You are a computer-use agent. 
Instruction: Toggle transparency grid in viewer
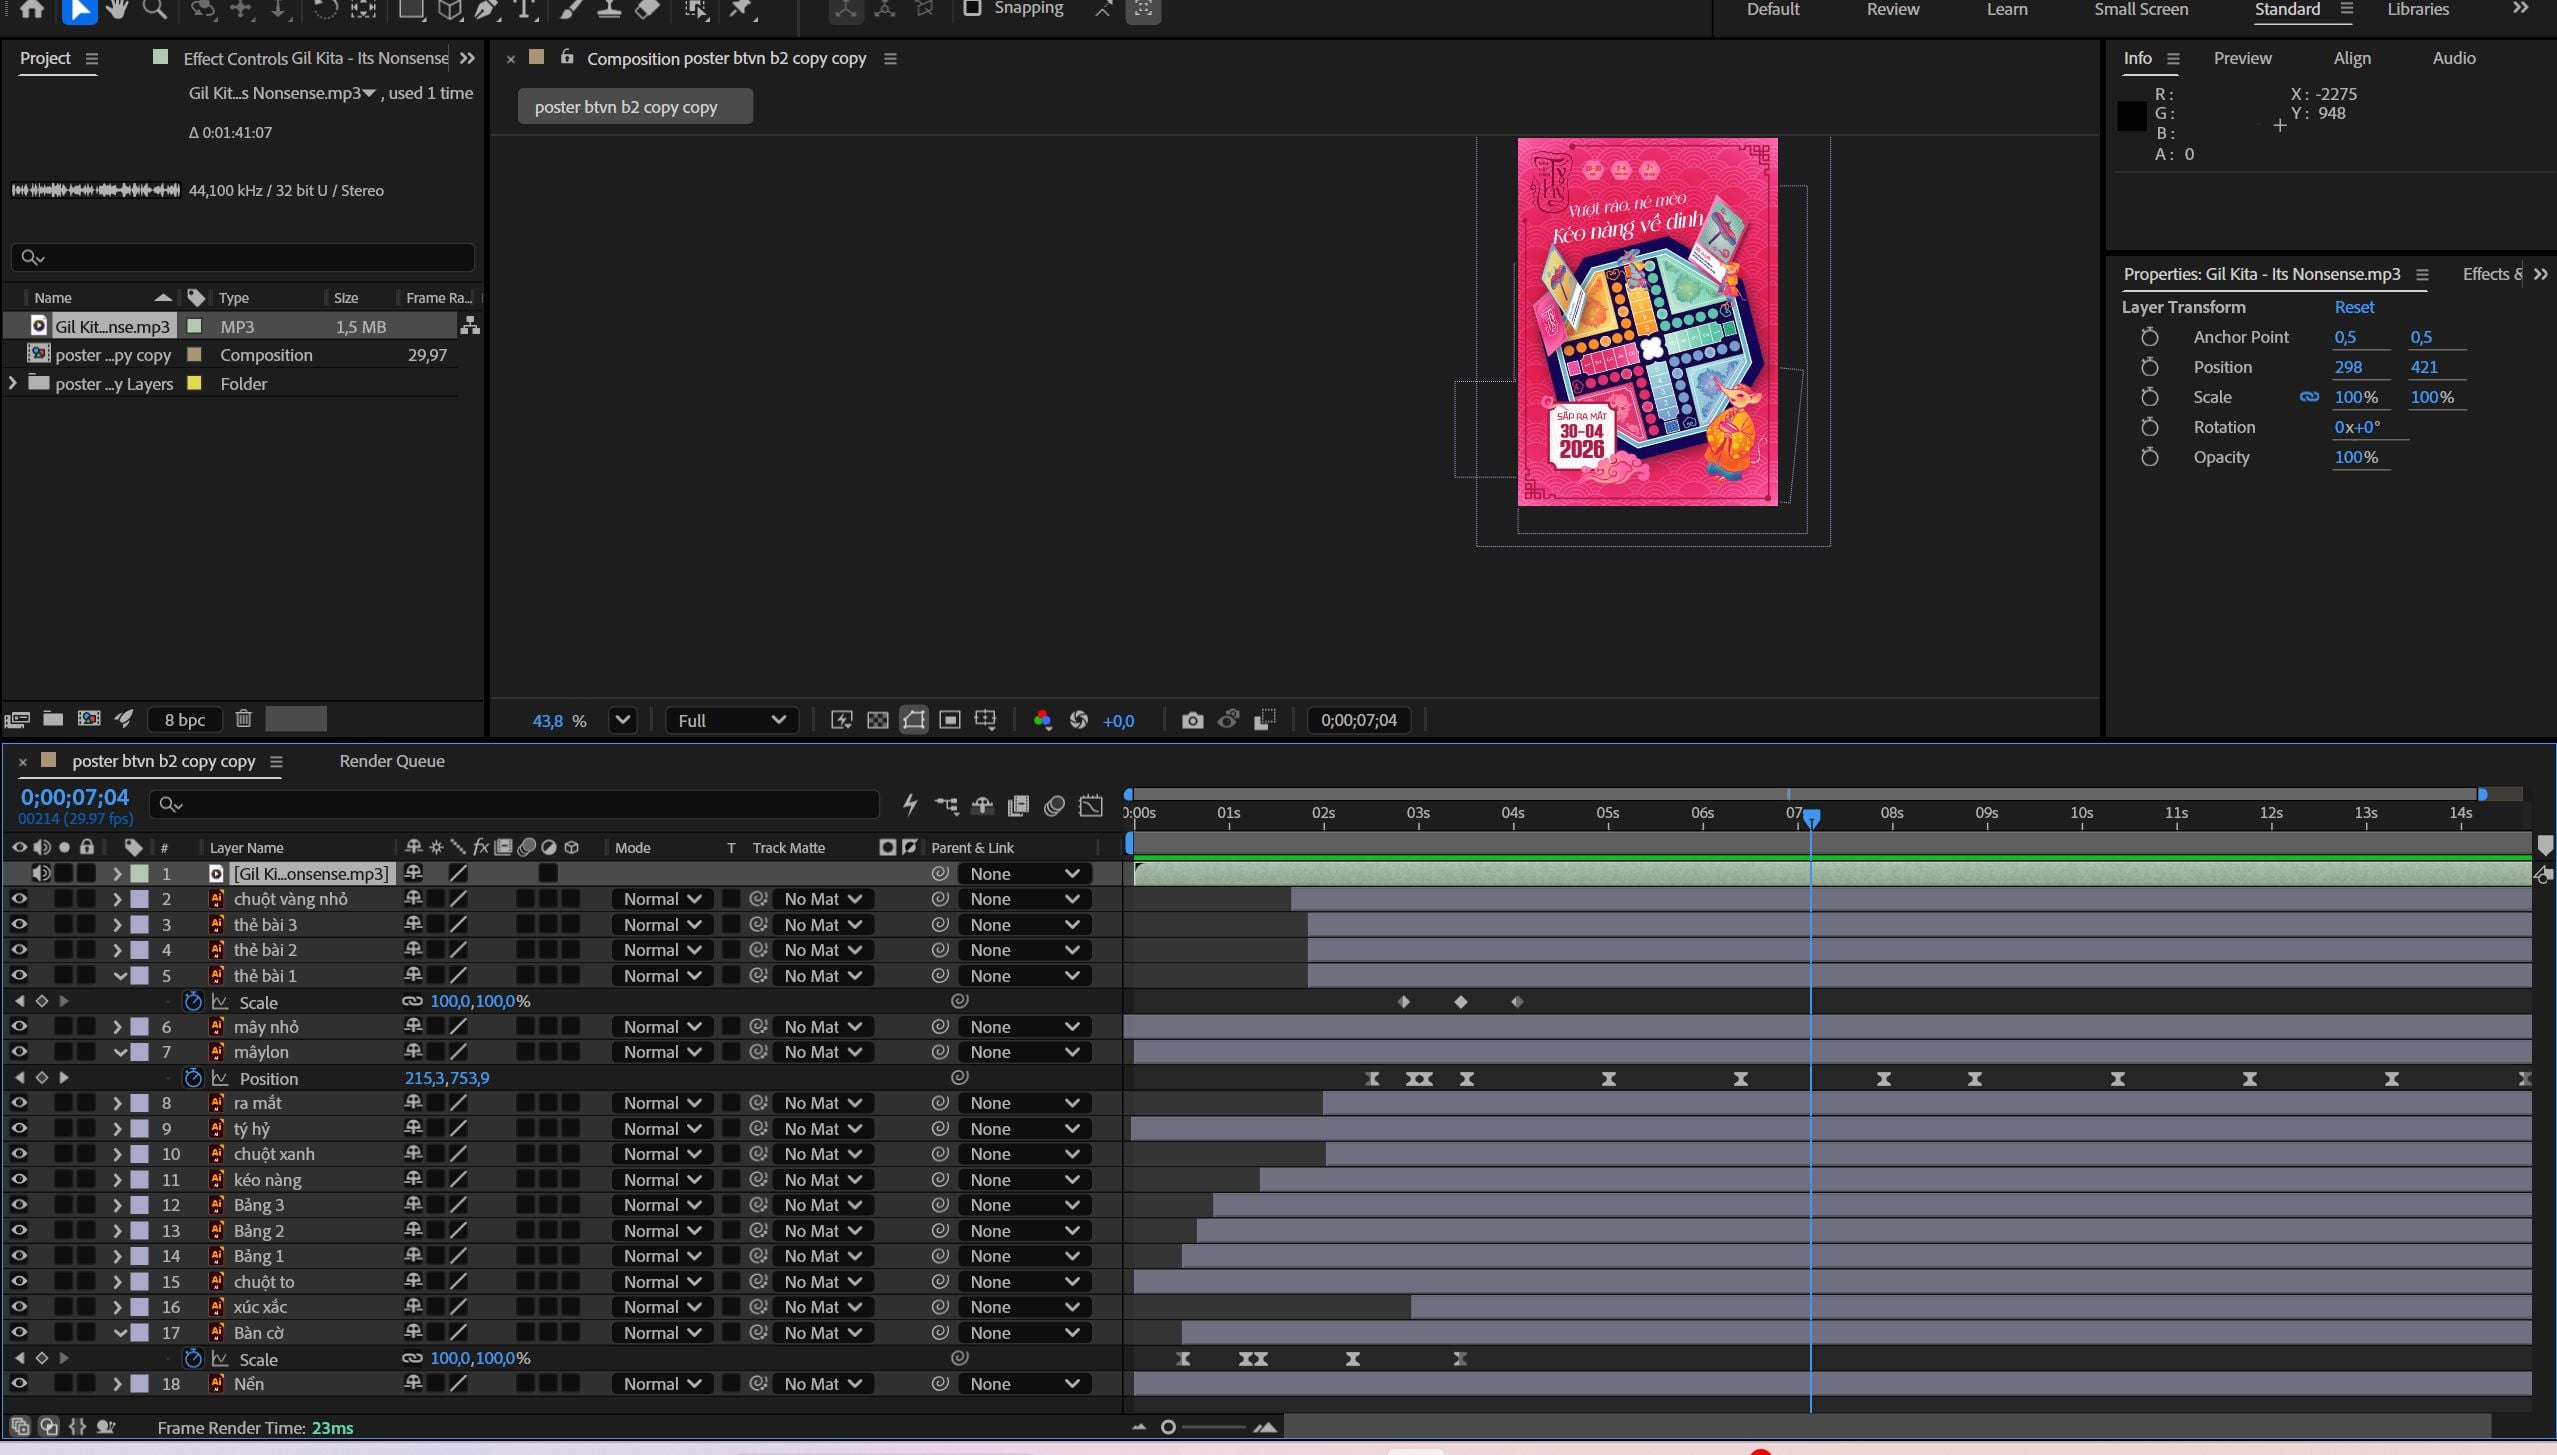(x=877, y=720)
